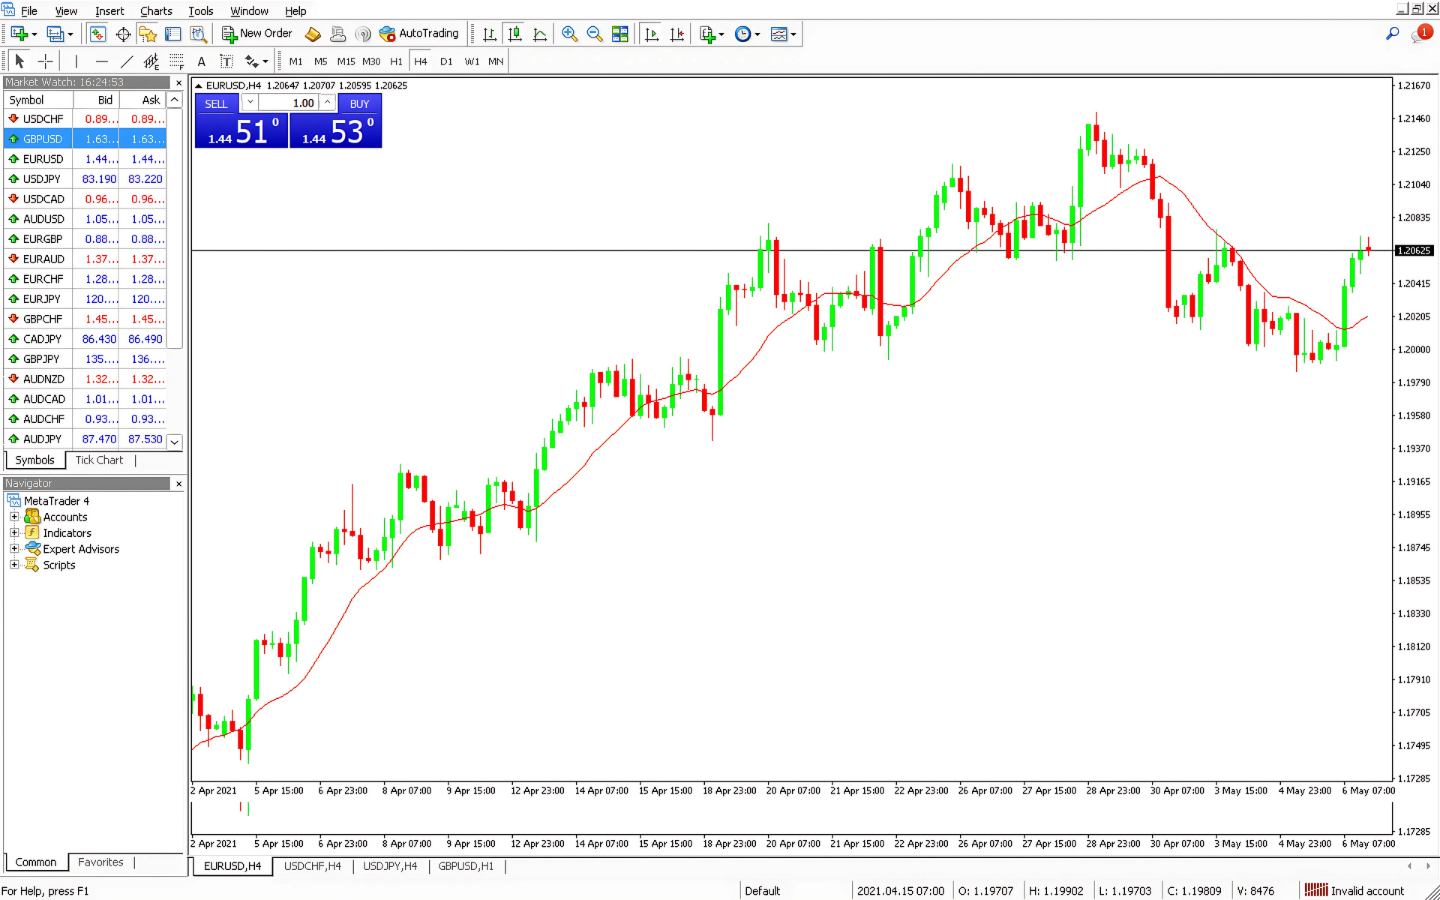
Task: Select the Draw Trendline tool
Action: (x=127, y=61)
